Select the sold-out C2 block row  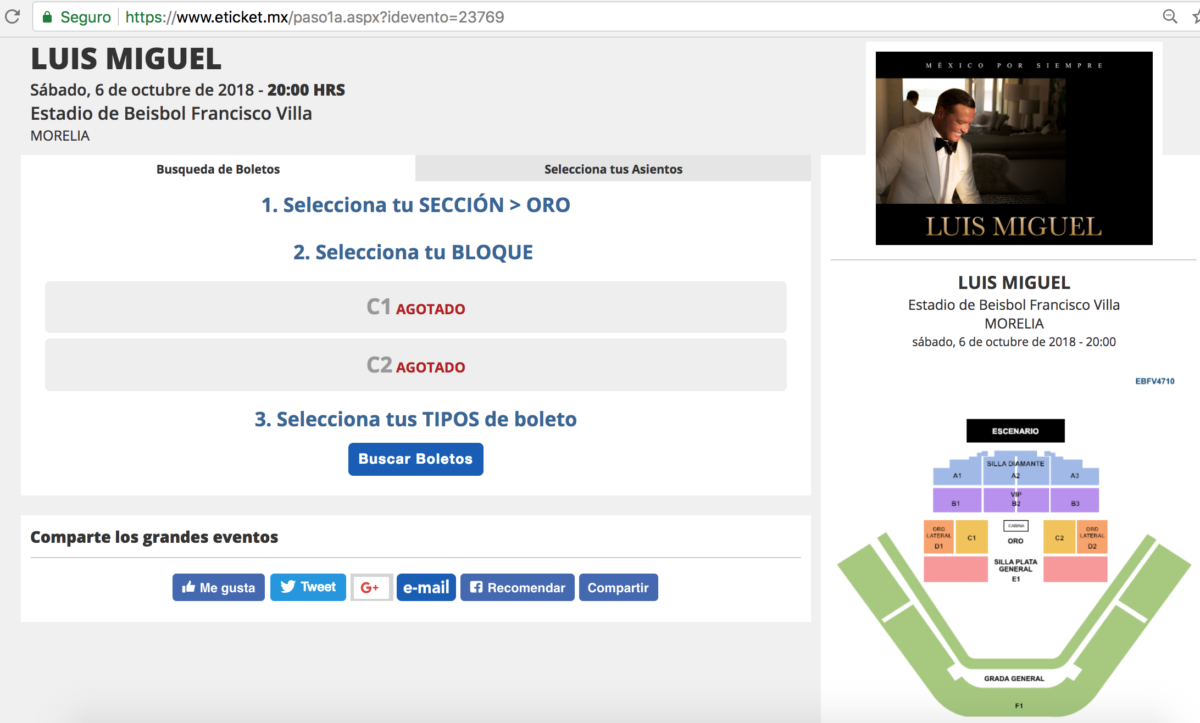[416, 365]
